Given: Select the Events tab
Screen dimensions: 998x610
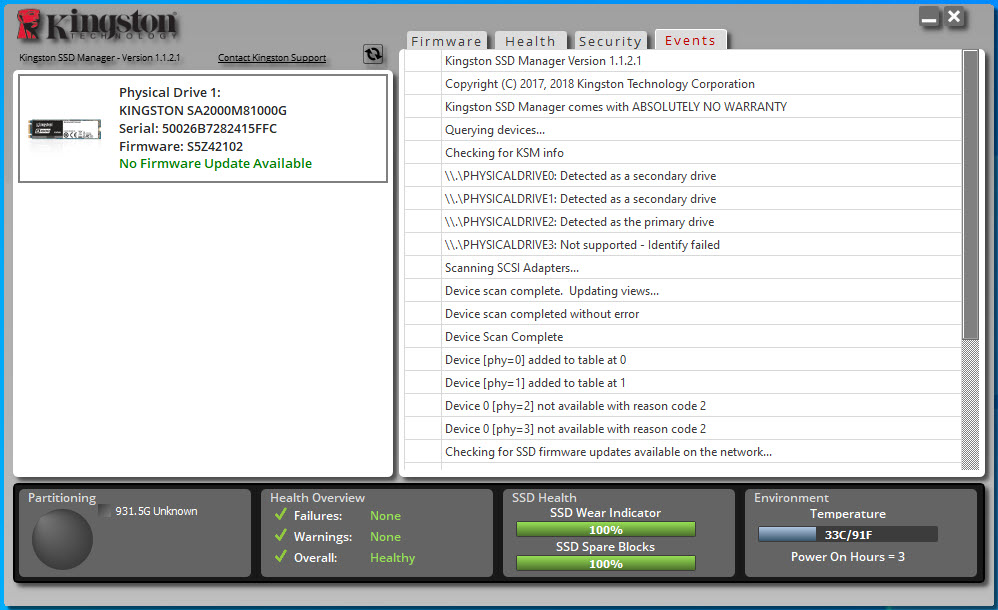Looking at the screenshot, I should (691, 40).
